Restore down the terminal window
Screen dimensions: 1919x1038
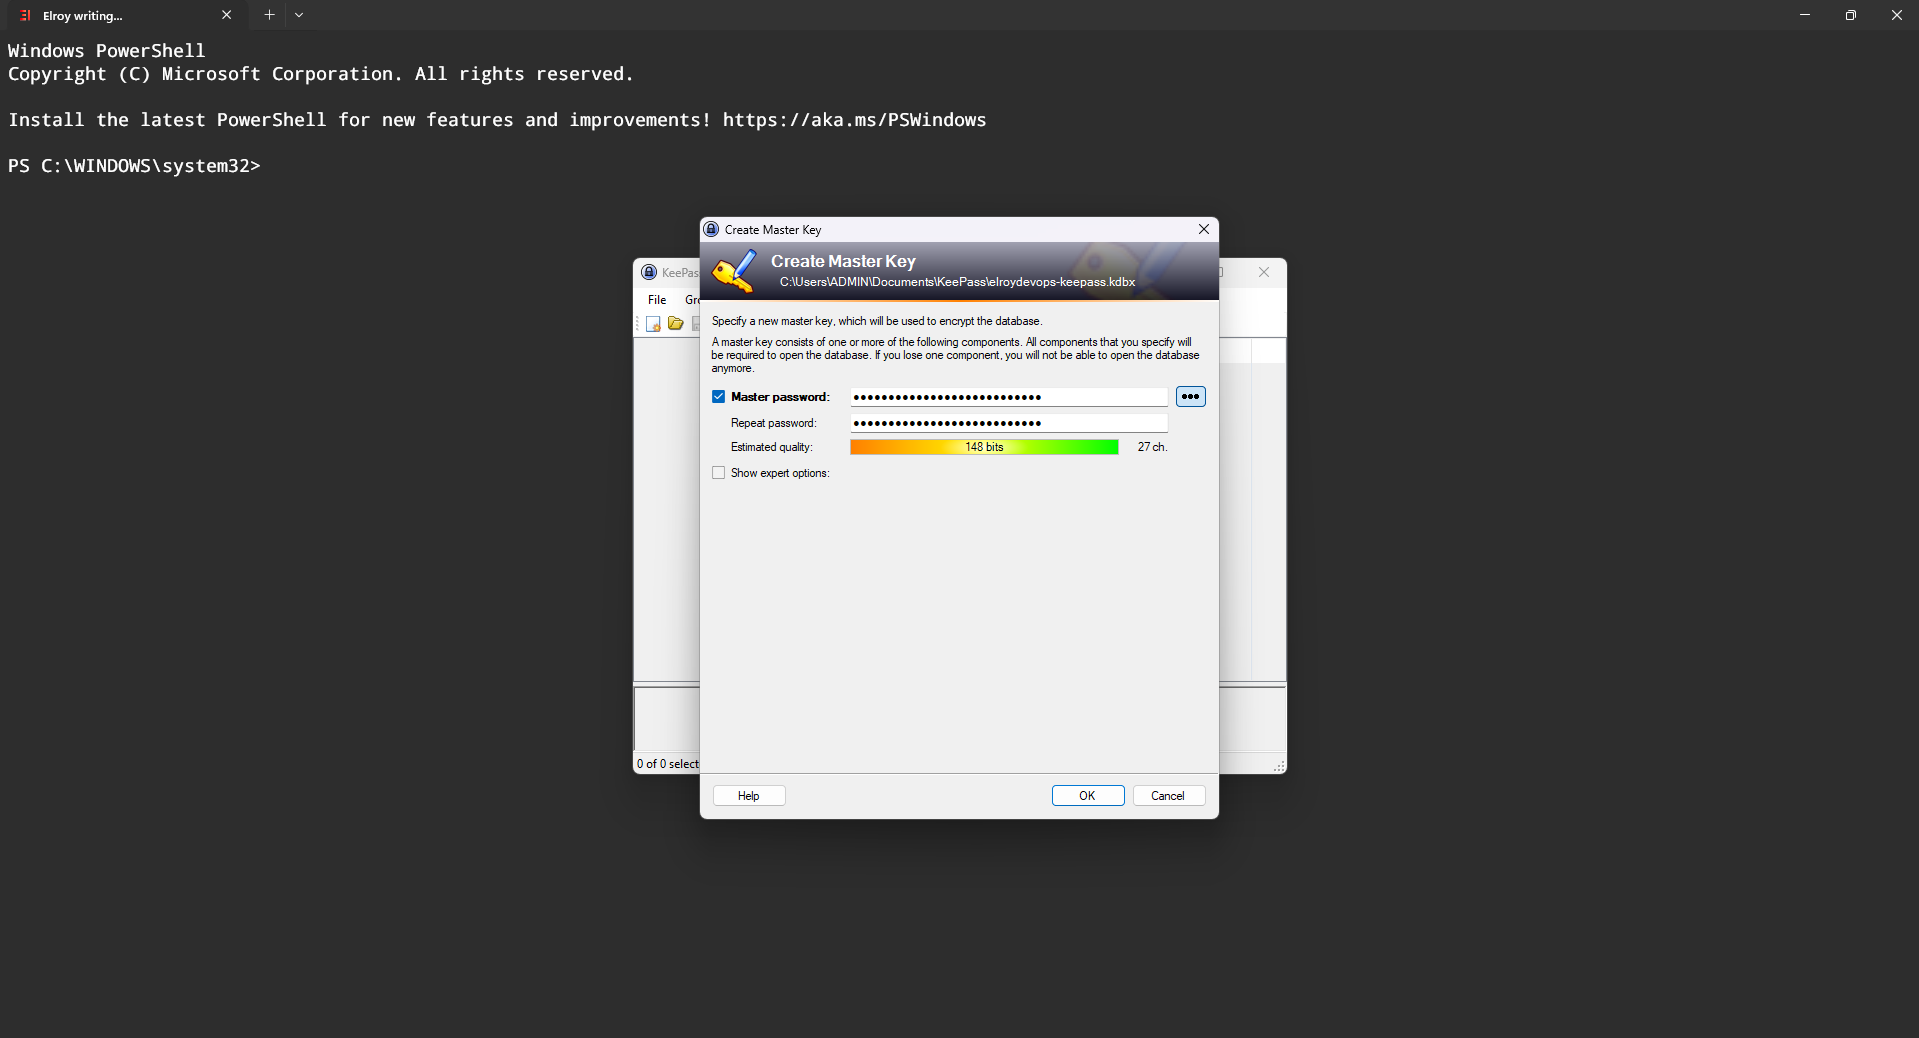1851,15
